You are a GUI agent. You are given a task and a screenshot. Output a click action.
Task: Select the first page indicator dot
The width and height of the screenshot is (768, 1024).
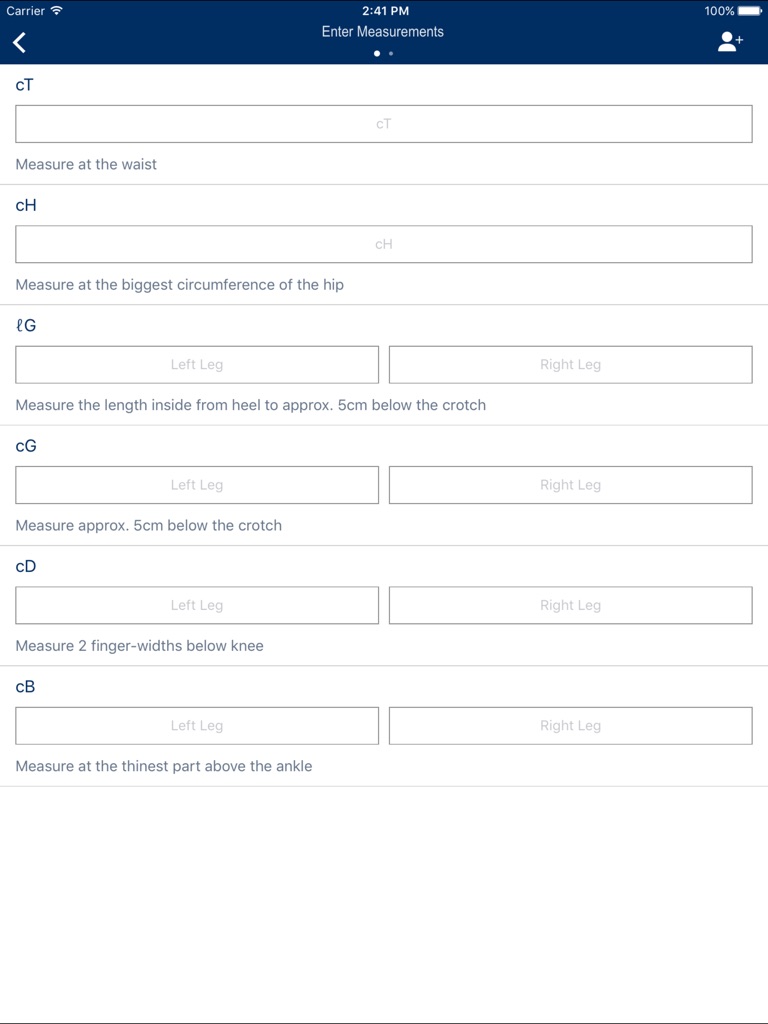click(377, 53)
